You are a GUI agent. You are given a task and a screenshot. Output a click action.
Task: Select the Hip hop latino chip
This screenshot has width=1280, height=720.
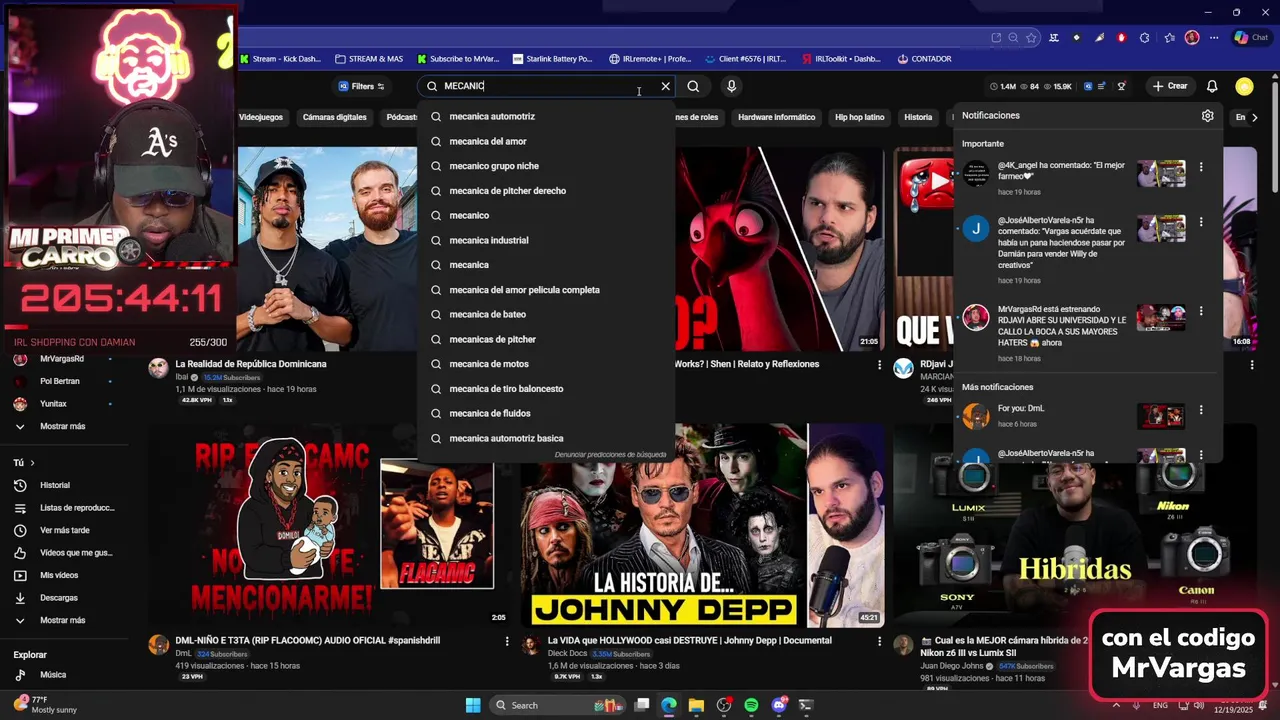click(860, 117)
